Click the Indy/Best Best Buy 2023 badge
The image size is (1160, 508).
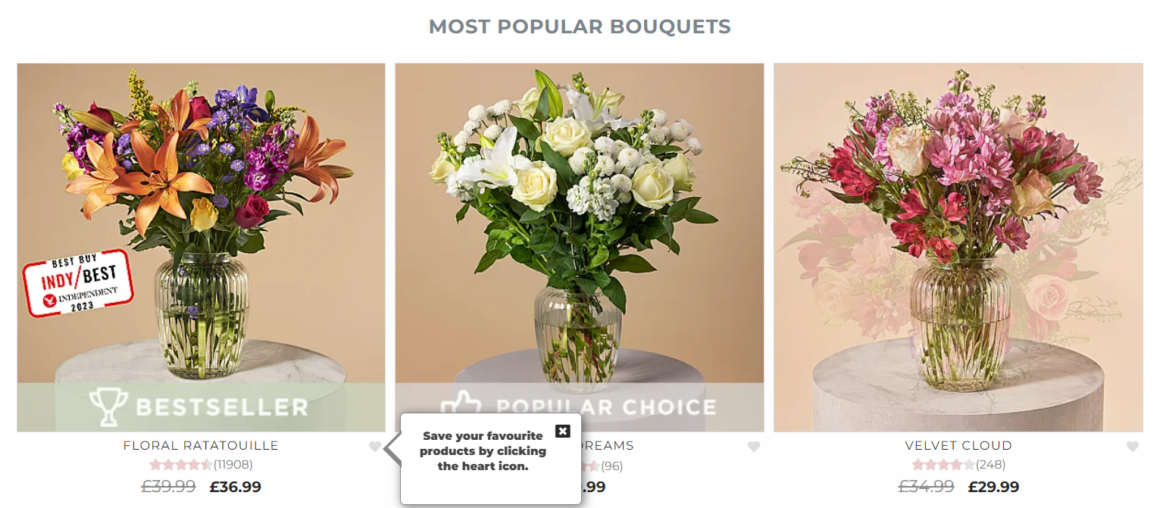[78, 282]
